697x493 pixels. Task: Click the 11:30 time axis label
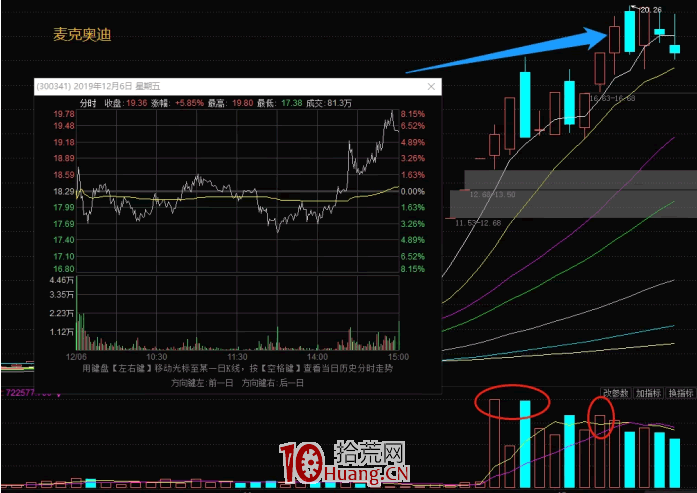237,357
